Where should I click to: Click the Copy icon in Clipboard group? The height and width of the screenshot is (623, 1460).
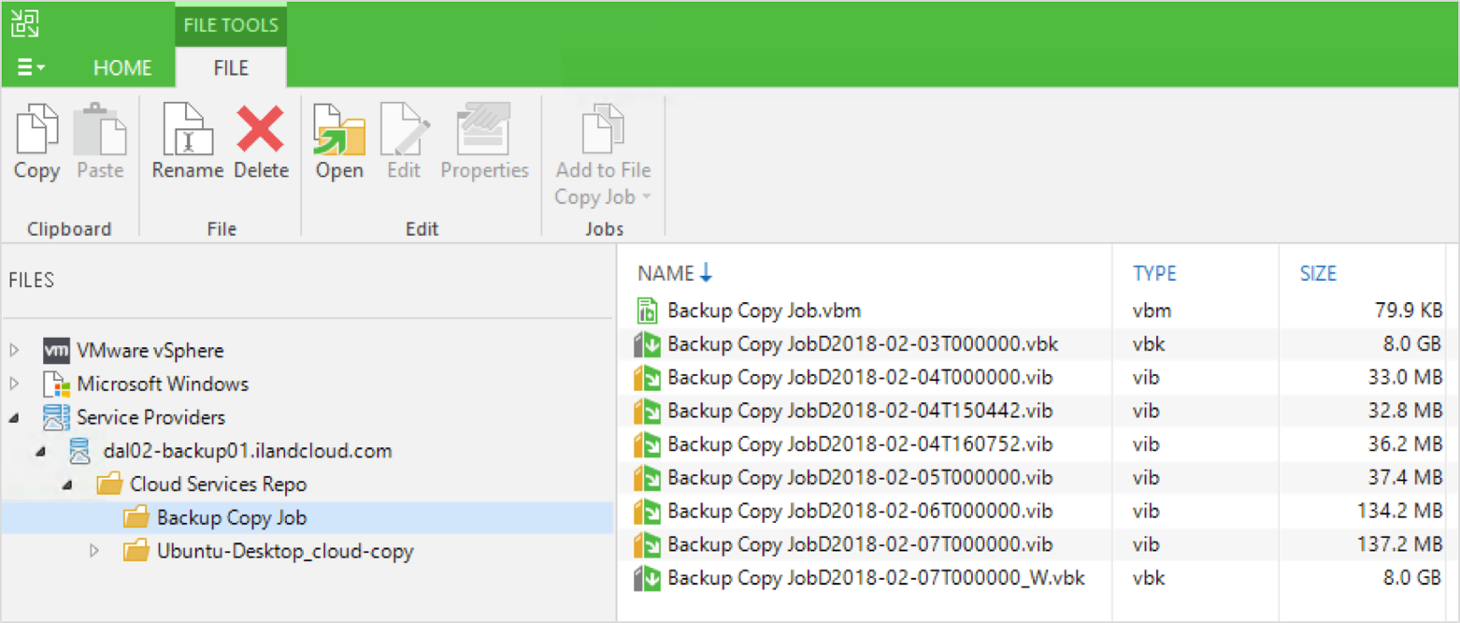tap(37, 132)
